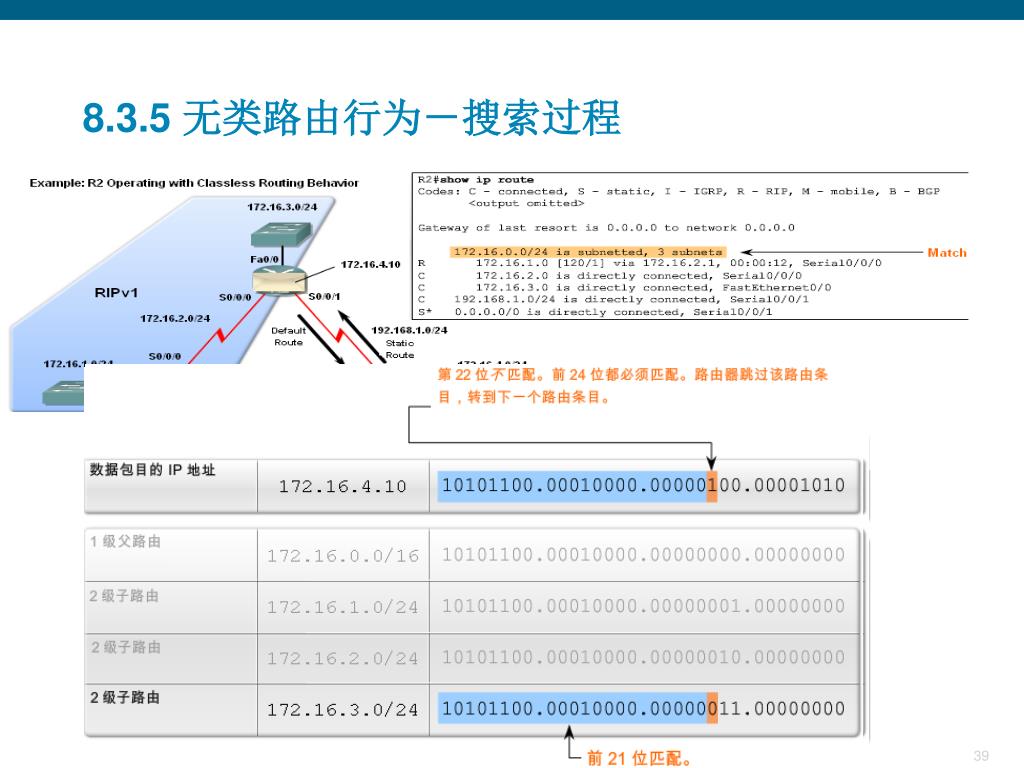Click the orange note 第 22 位不匹配
This screenshot has width=1024, height=768.
tap(632, 385)
